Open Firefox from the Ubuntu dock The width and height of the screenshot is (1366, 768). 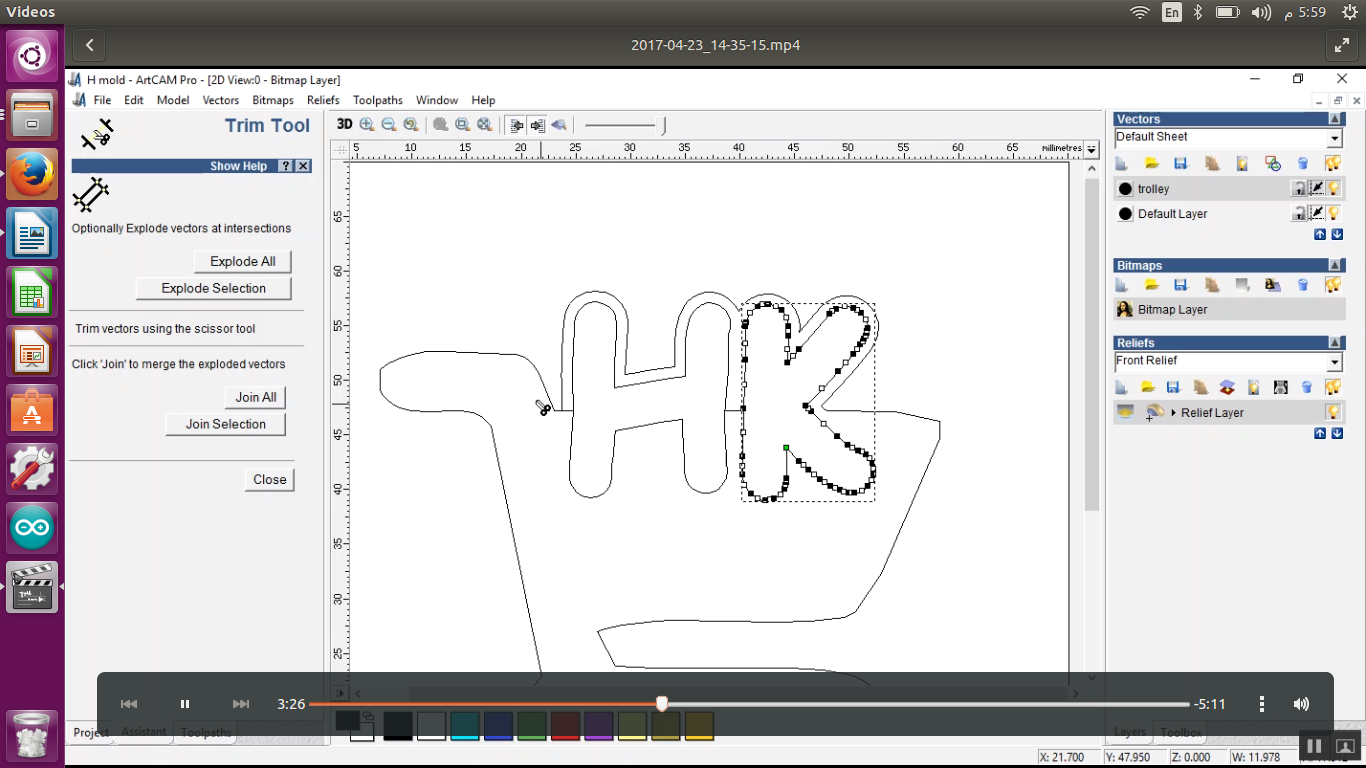[x=32, y=173]
